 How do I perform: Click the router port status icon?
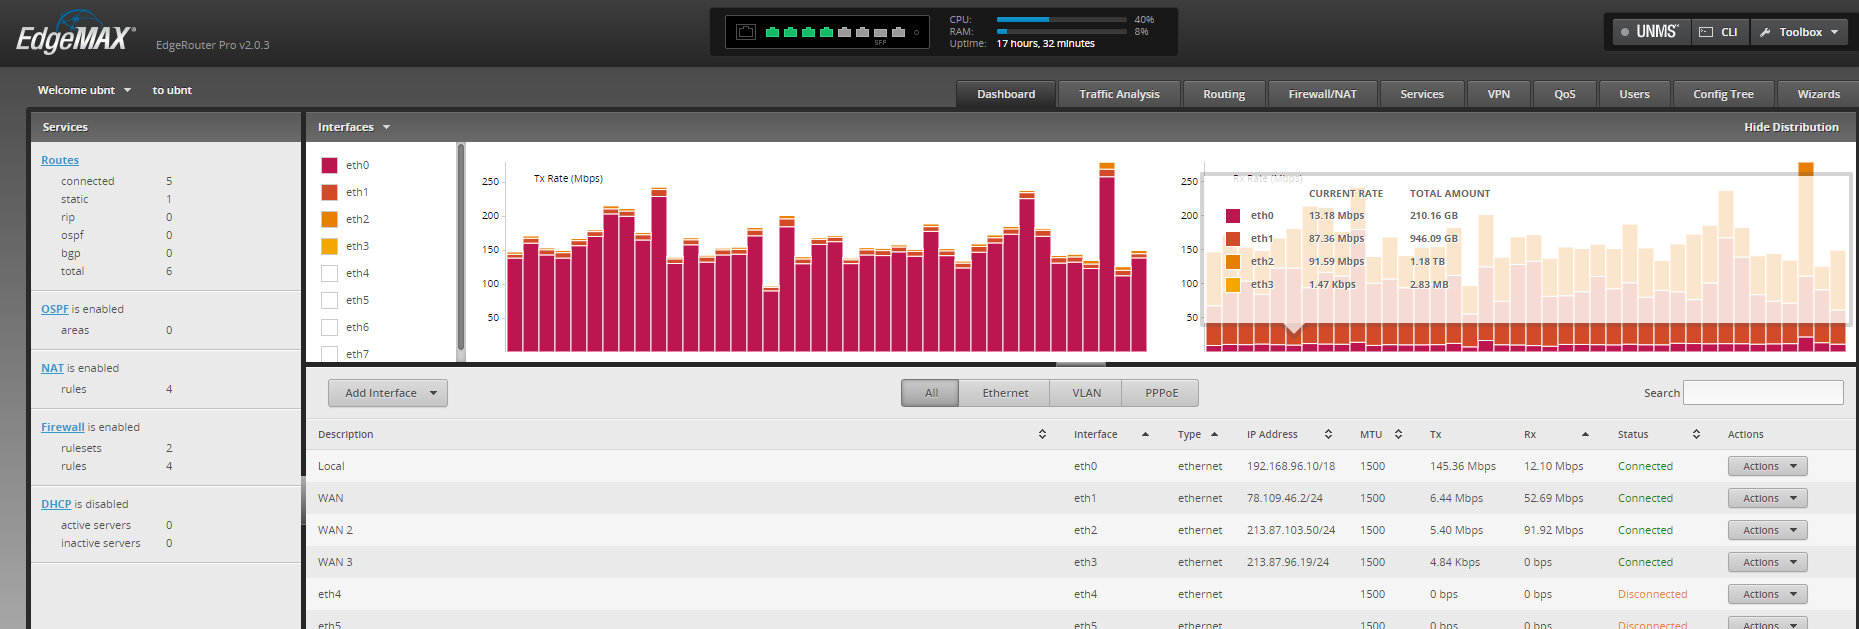(x=746, y=32)
